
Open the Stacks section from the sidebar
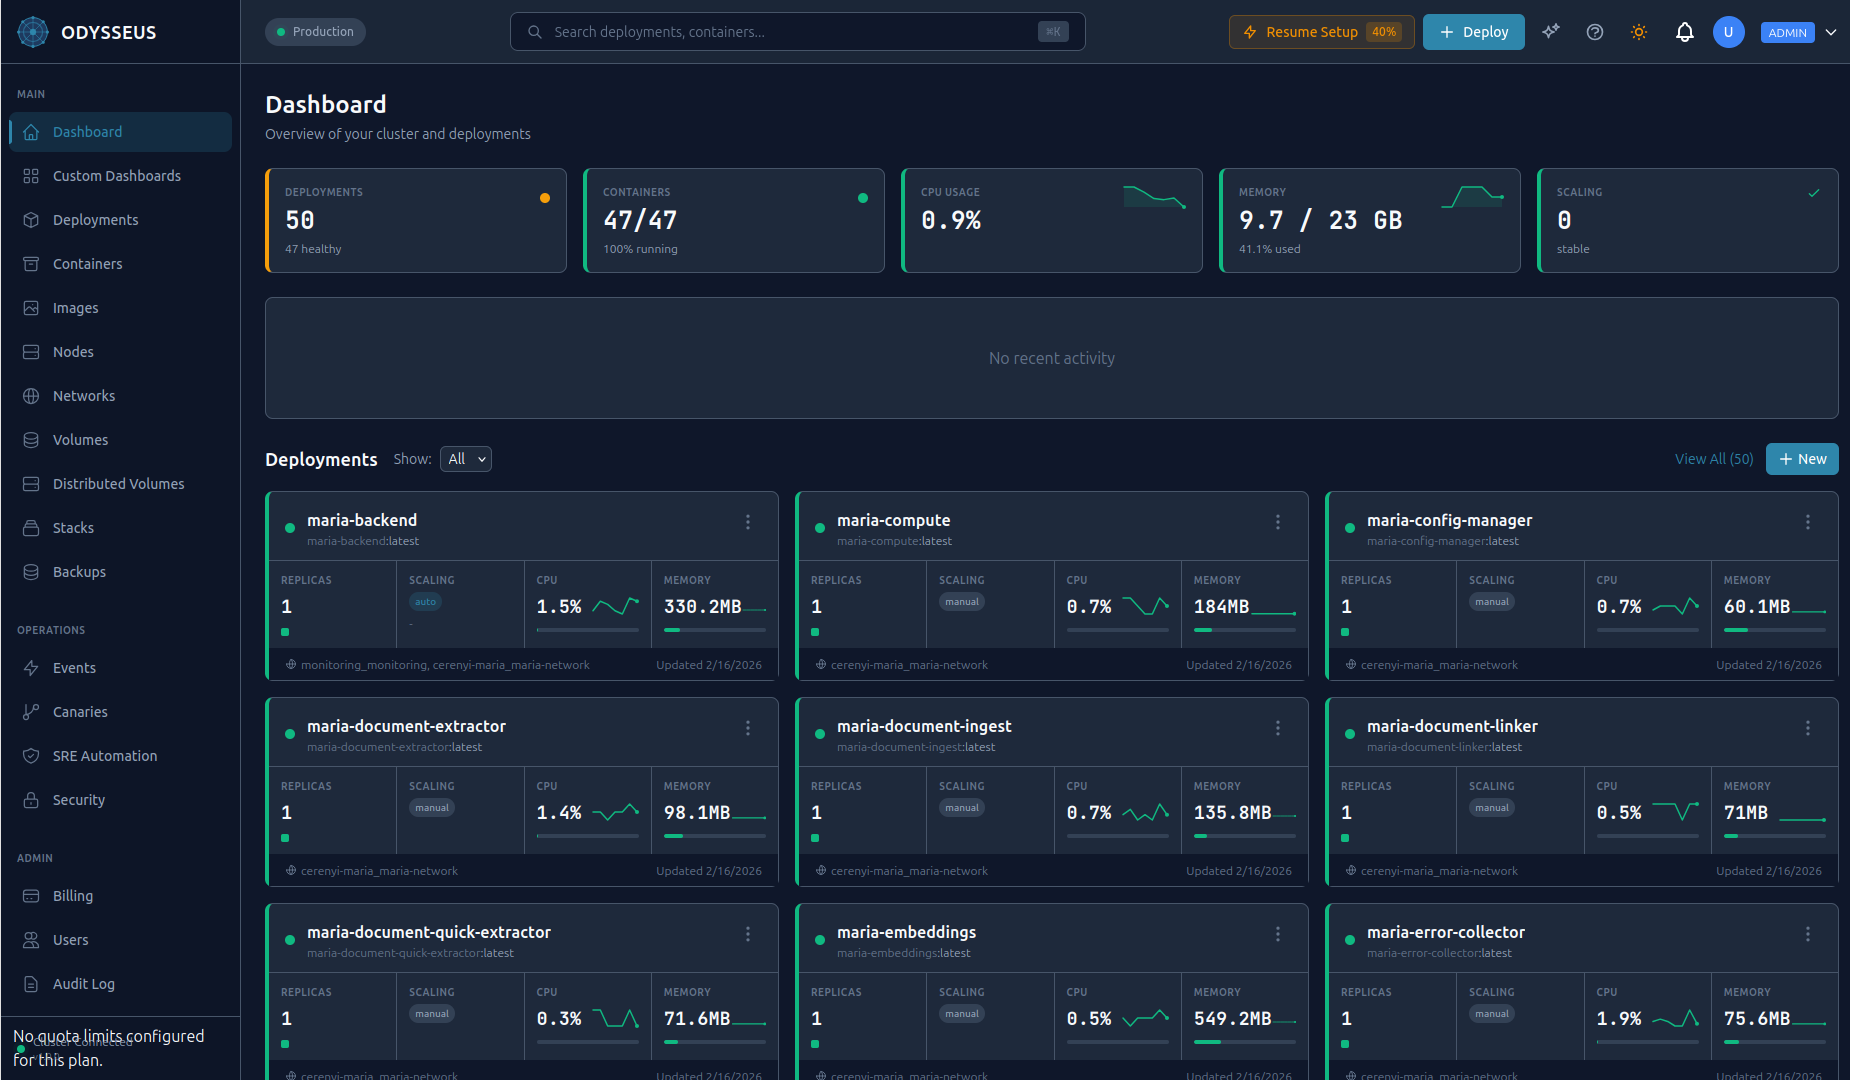pos(73,527)
